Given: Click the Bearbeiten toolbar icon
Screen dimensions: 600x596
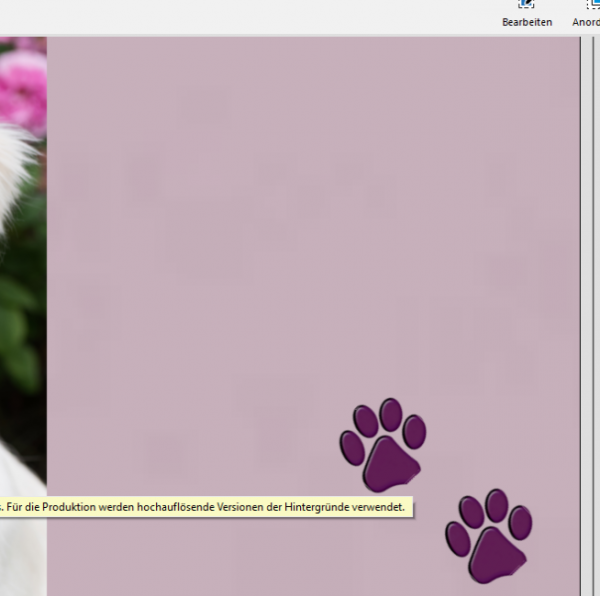Looking at the screenshot, I should [527, 12].
